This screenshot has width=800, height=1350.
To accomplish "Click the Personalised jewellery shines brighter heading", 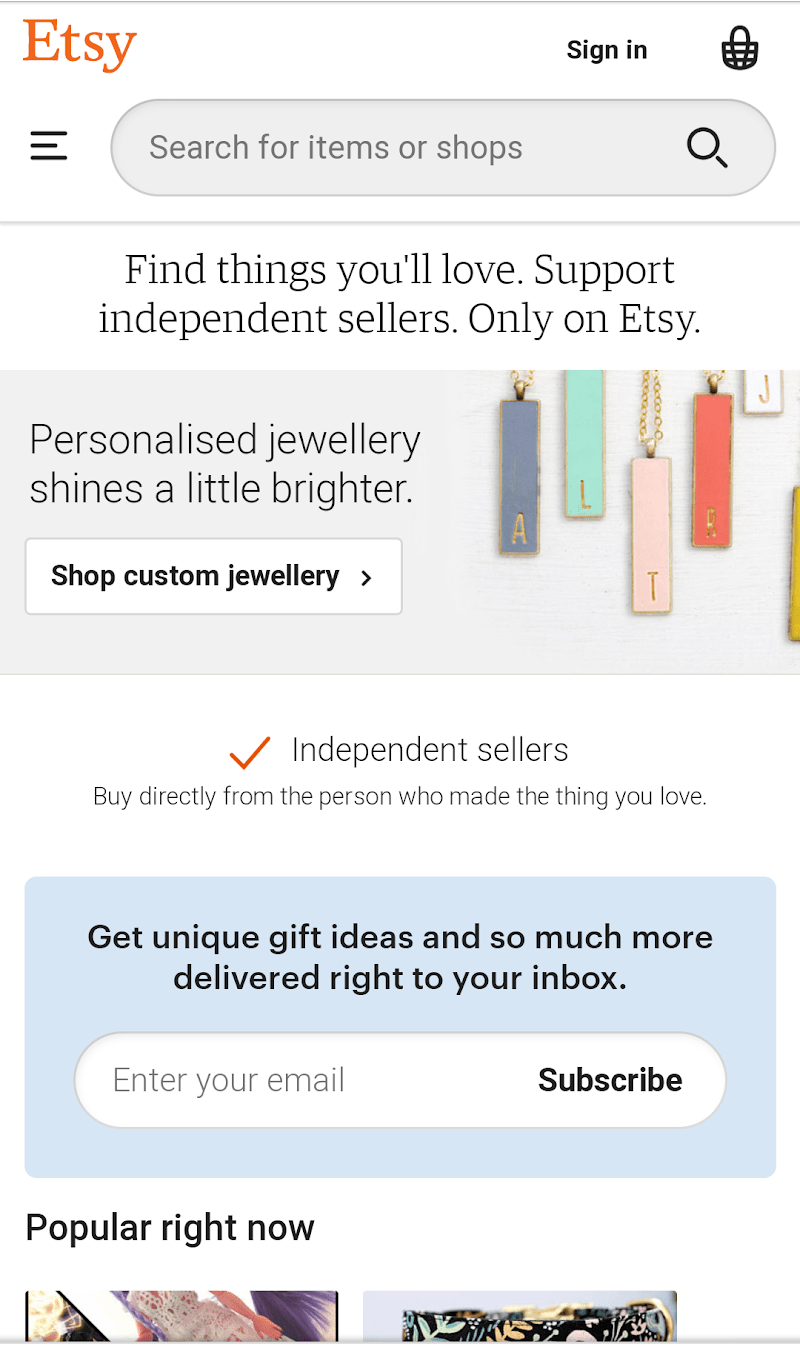I will [x=225, y=464].
